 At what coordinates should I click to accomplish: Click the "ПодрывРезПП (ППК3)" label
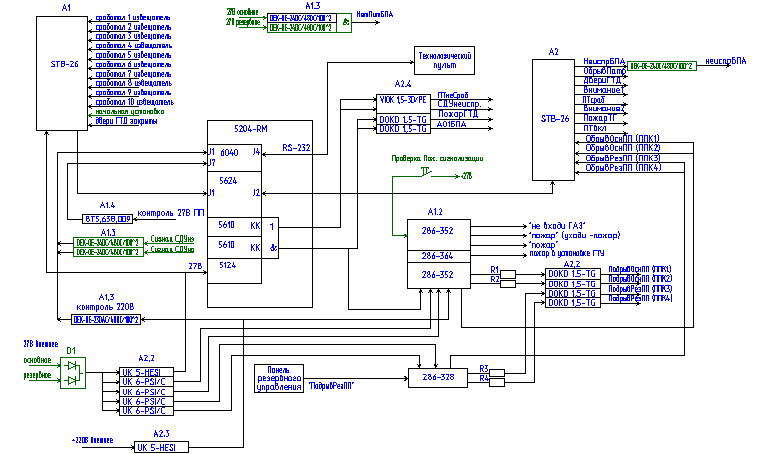640,289
